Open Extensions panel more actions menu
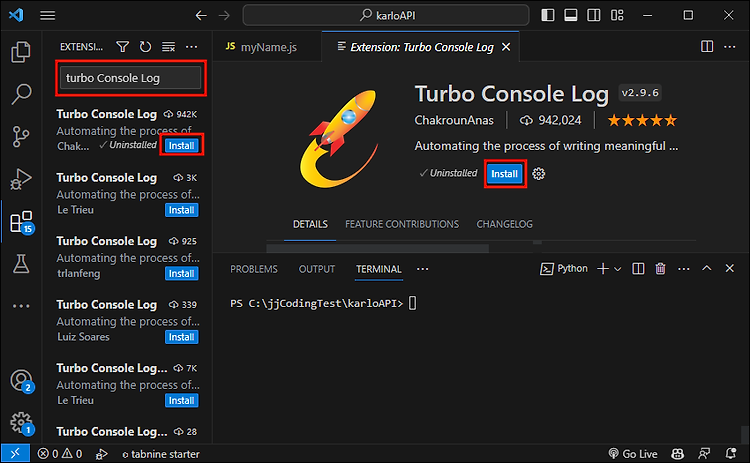Viewport: 750px width, 463px height. click(191, 46)
